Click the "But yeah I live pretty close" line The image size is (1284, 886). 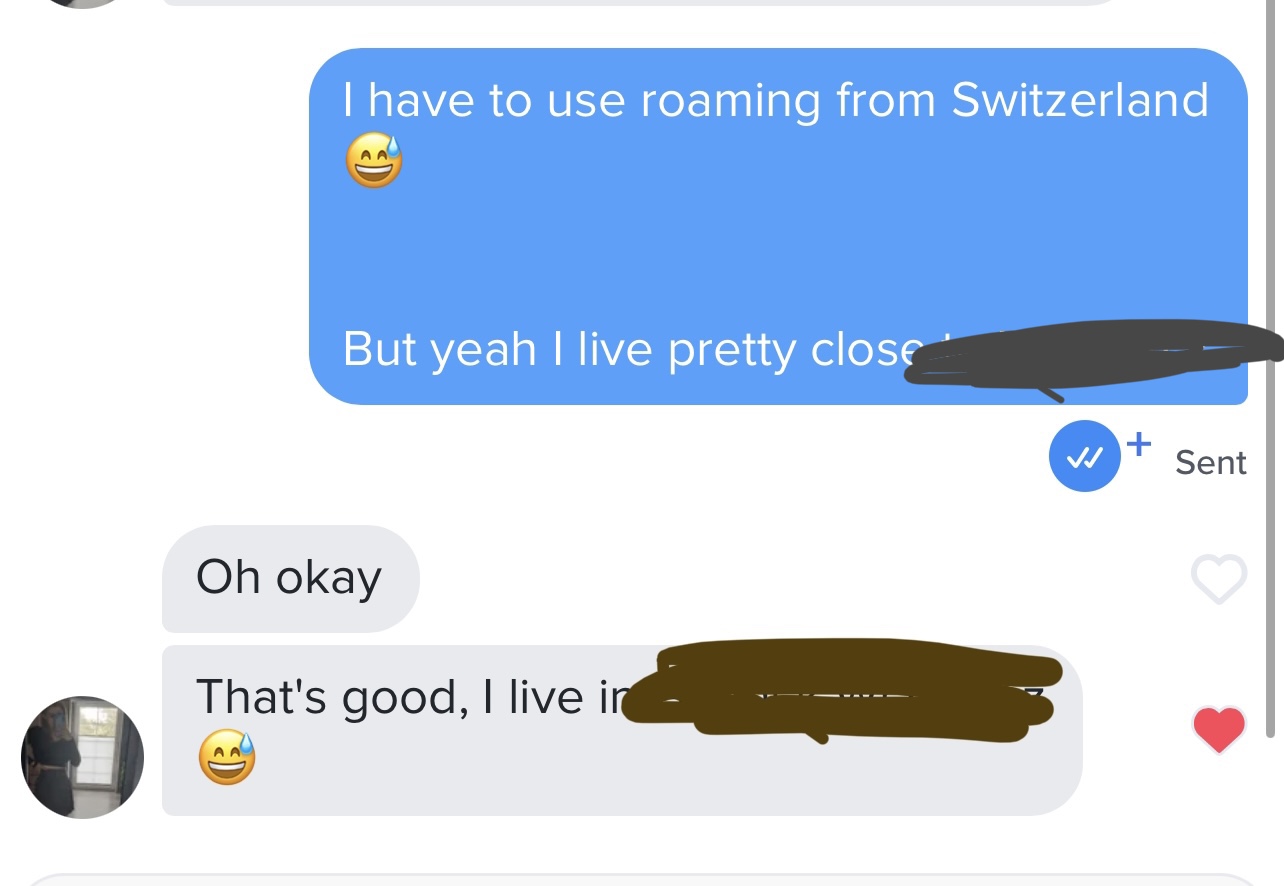coord(630,350)
